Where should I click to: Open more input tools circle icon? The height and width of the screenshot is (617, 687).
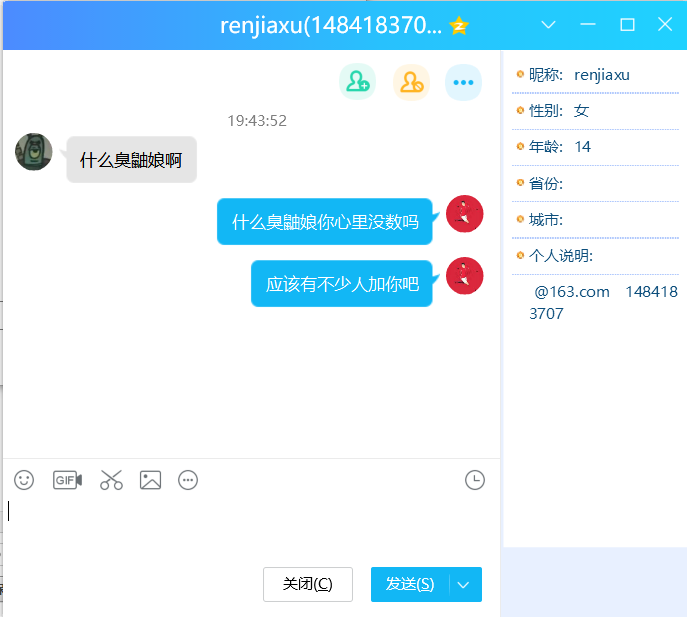pos(188,480)
